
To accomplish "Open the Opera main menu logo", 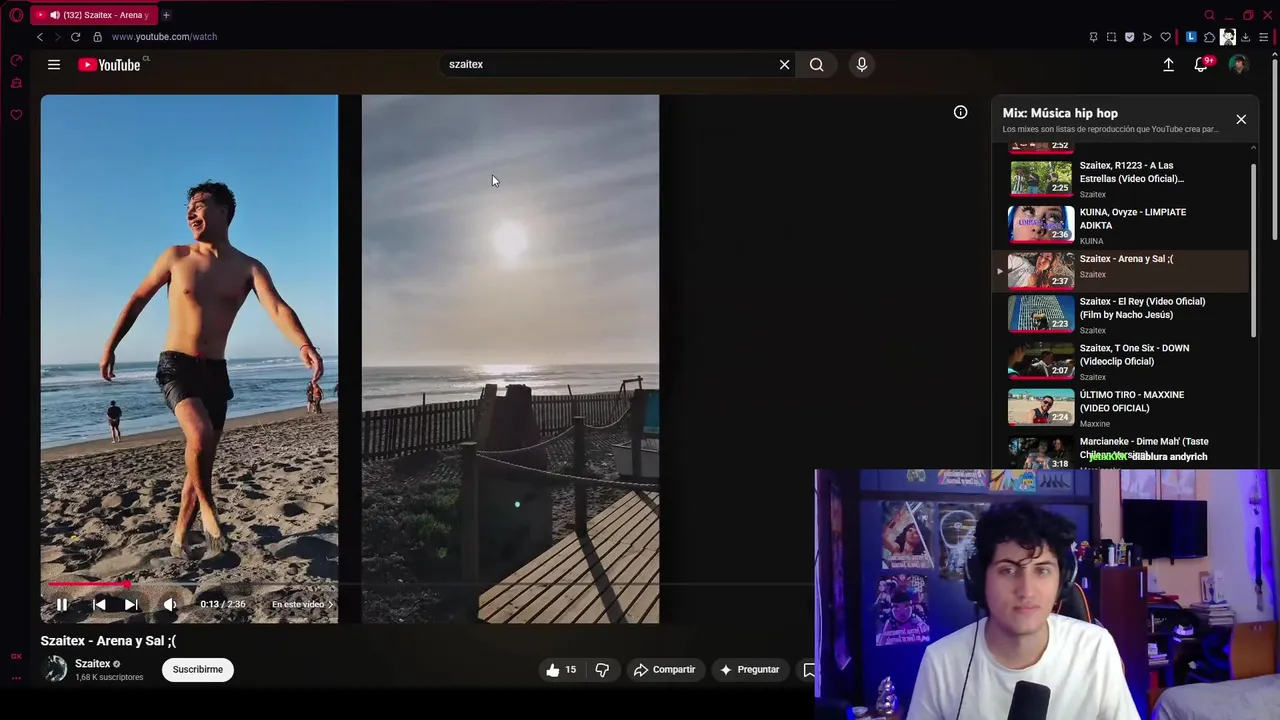I will [16, 15].
